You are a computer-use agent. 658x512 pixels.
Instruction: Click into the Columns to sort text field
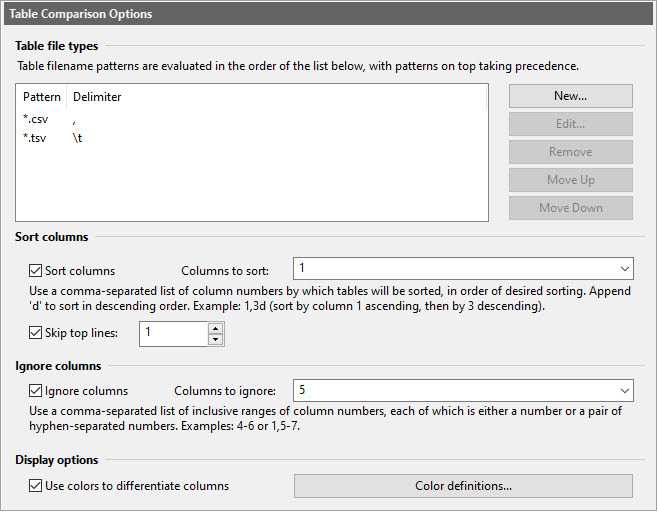pos(450,269)
